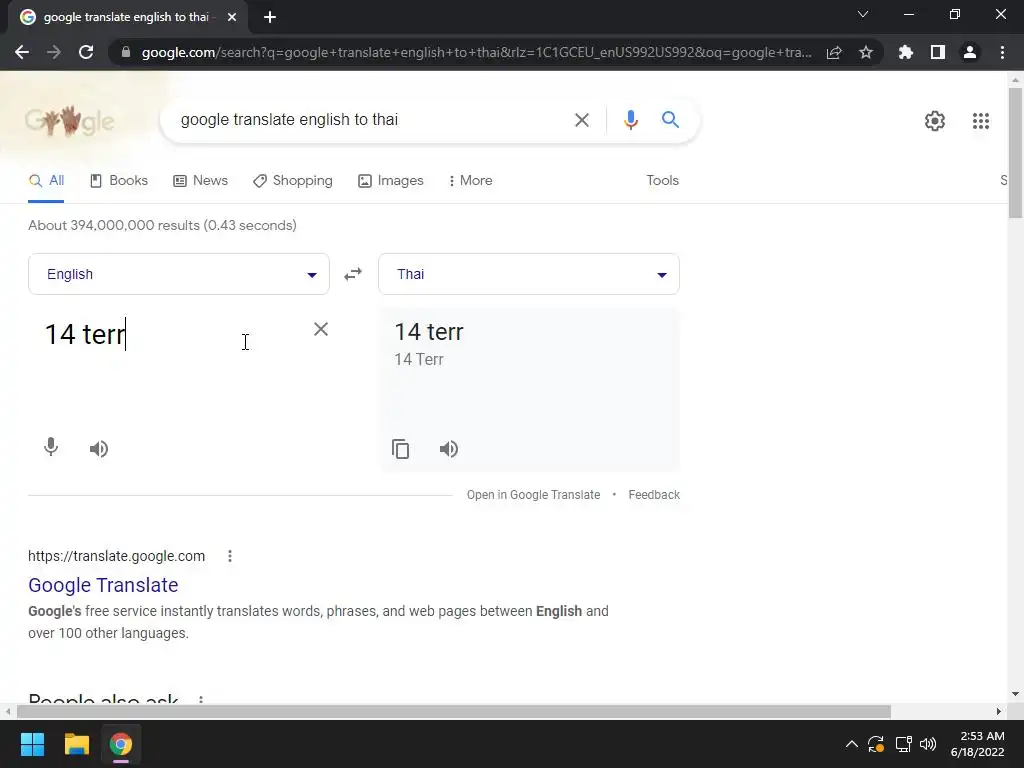
Task: Open File Explorer from taskbar
Action: tap(76, 744)
